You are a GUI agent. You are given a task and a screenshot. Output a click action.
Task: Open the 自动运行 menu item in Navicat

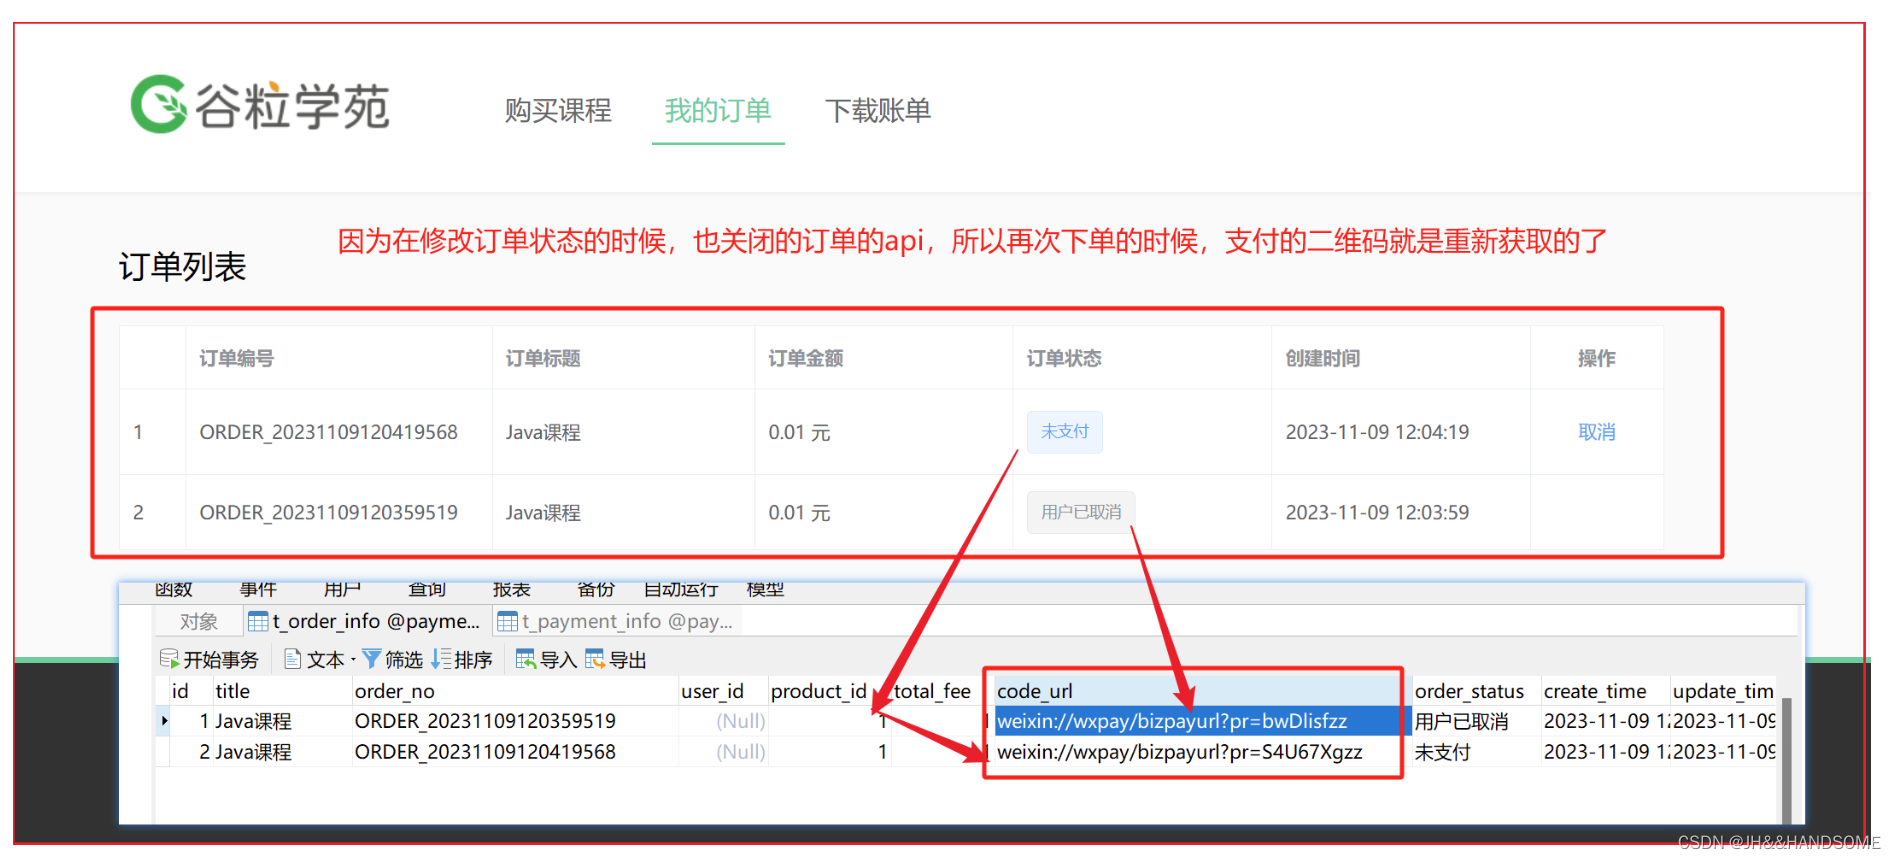click(x=681, y=589)
